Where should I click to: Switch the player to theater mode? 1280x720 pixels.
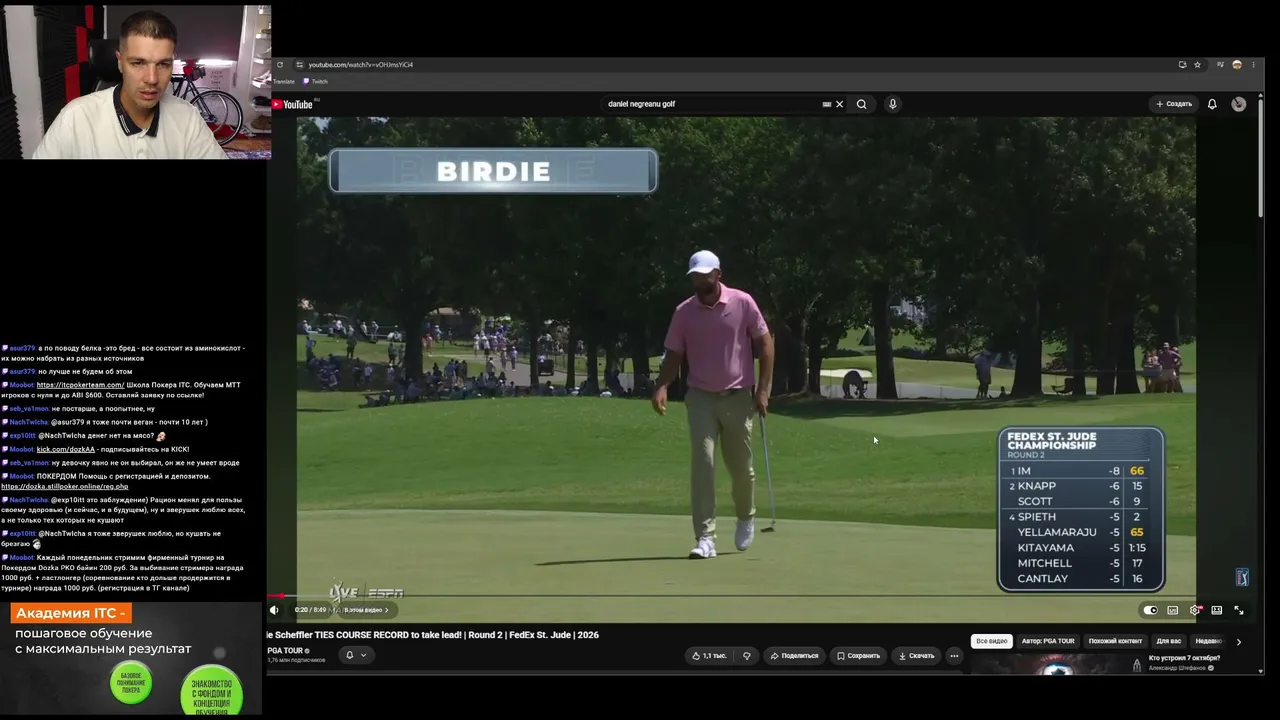click(1217, 610)
